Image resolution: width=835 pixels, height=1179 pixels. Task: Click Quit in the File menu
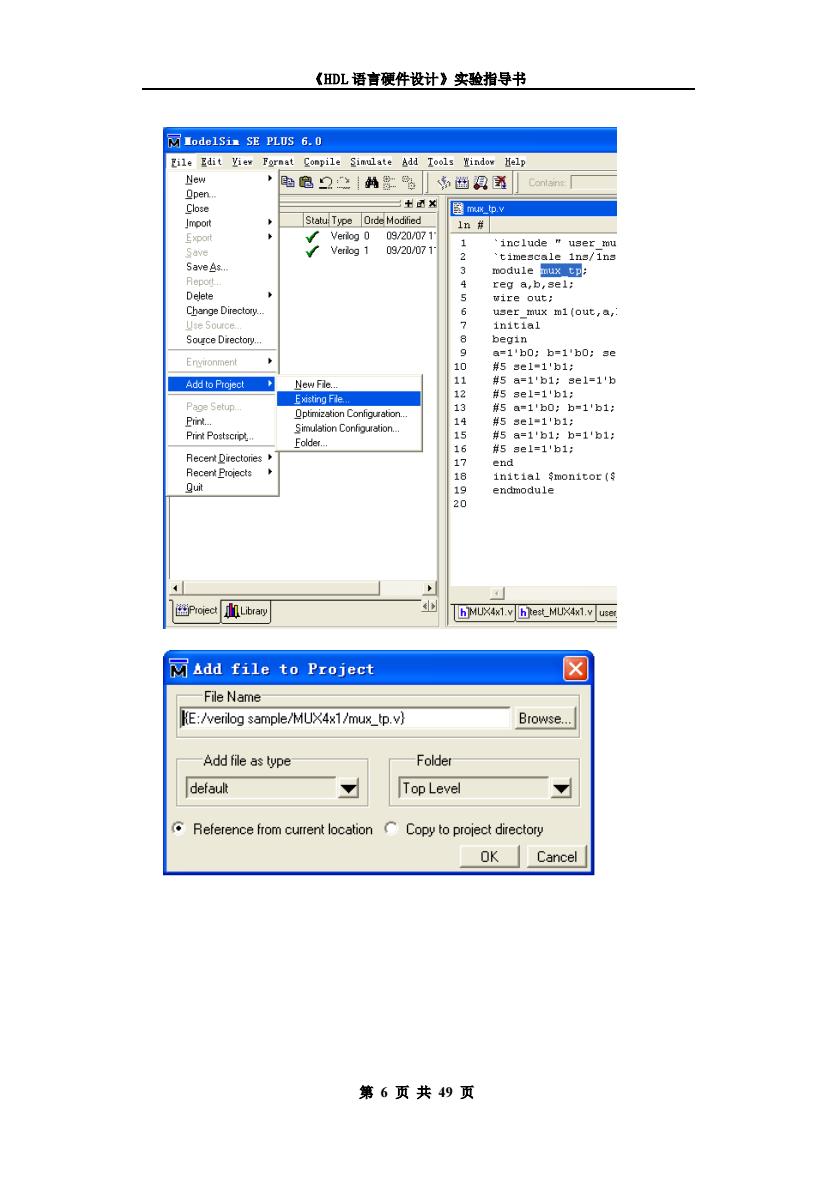pos(222,487)
